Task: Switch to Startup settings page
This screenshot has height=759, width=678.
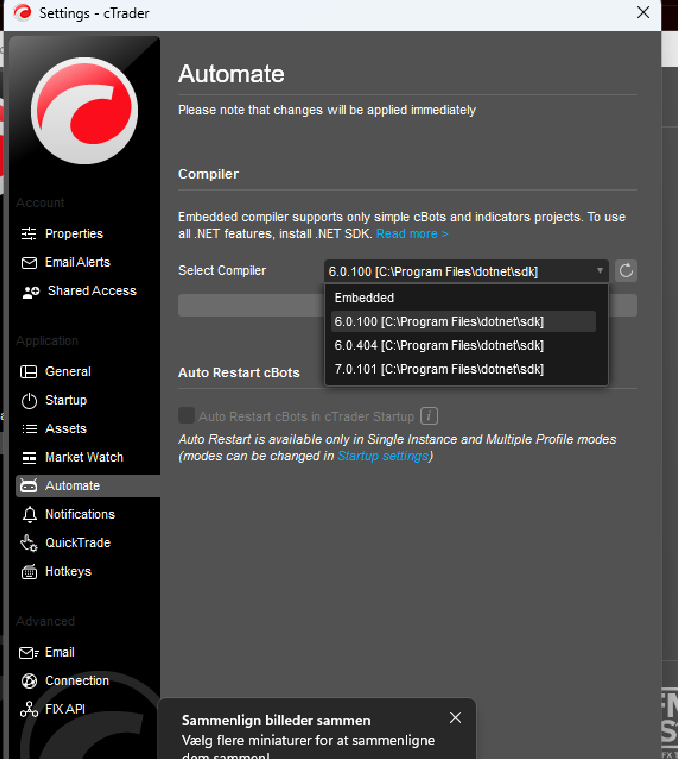Action: pos(66,400)
